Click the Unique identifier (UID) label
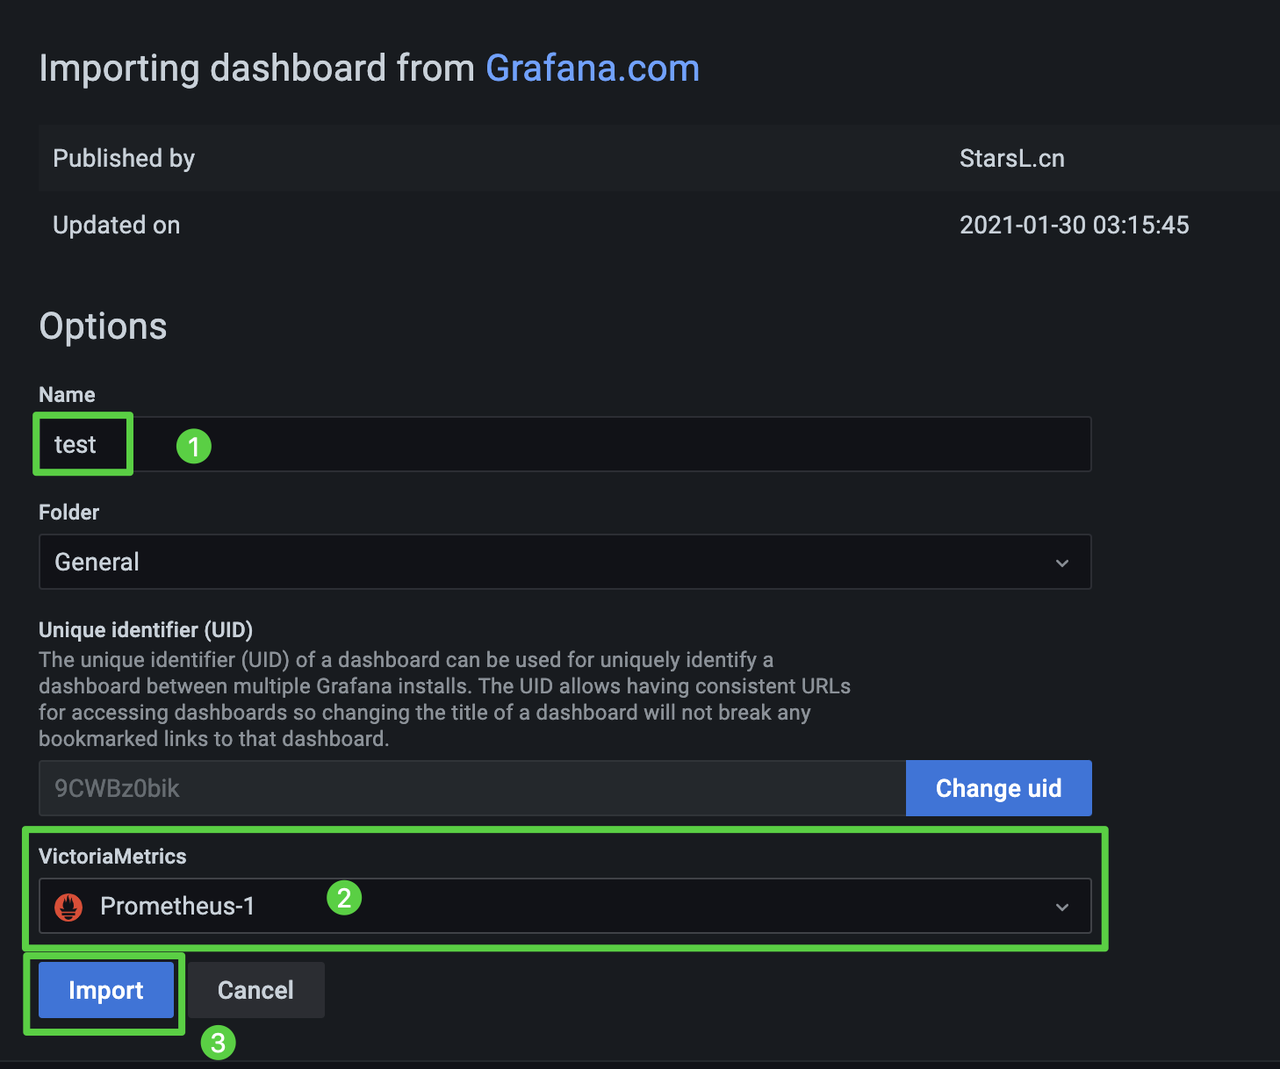The image size is (1280, 1069). click(146, 630)
